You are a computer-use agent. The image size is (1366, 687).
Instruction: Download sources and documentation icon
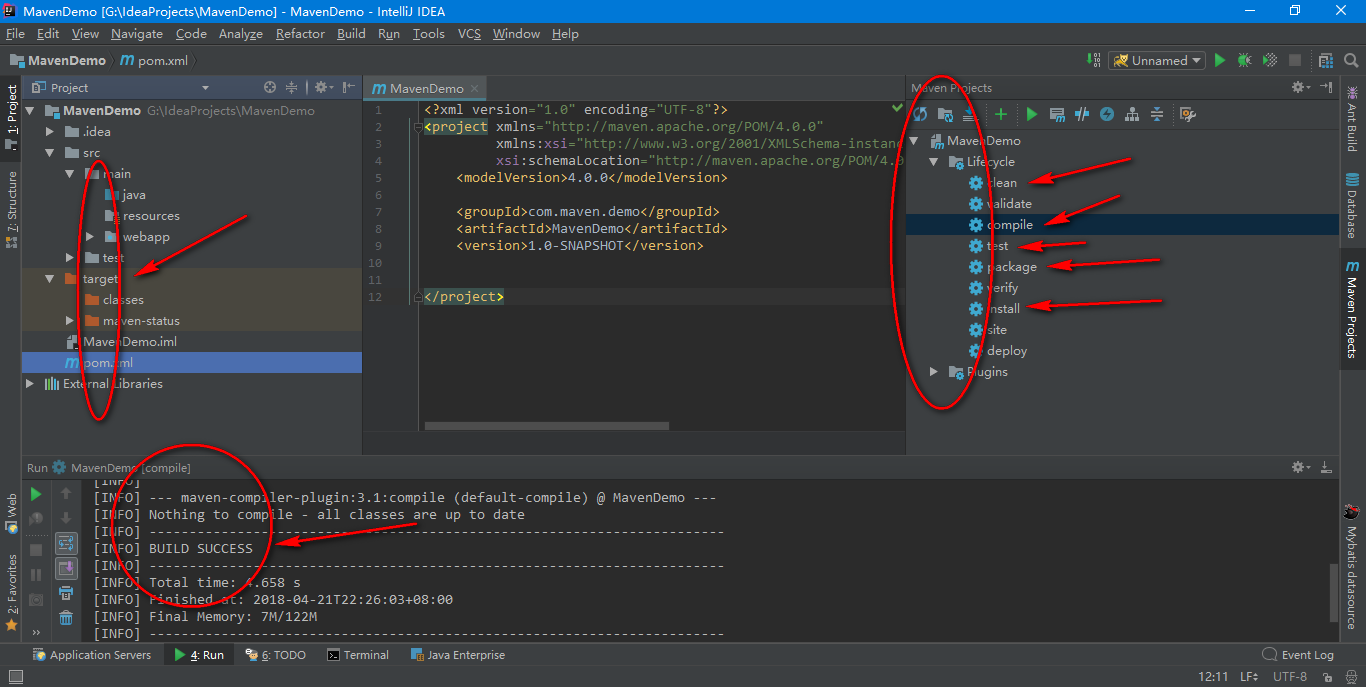[x=968, y=114]
